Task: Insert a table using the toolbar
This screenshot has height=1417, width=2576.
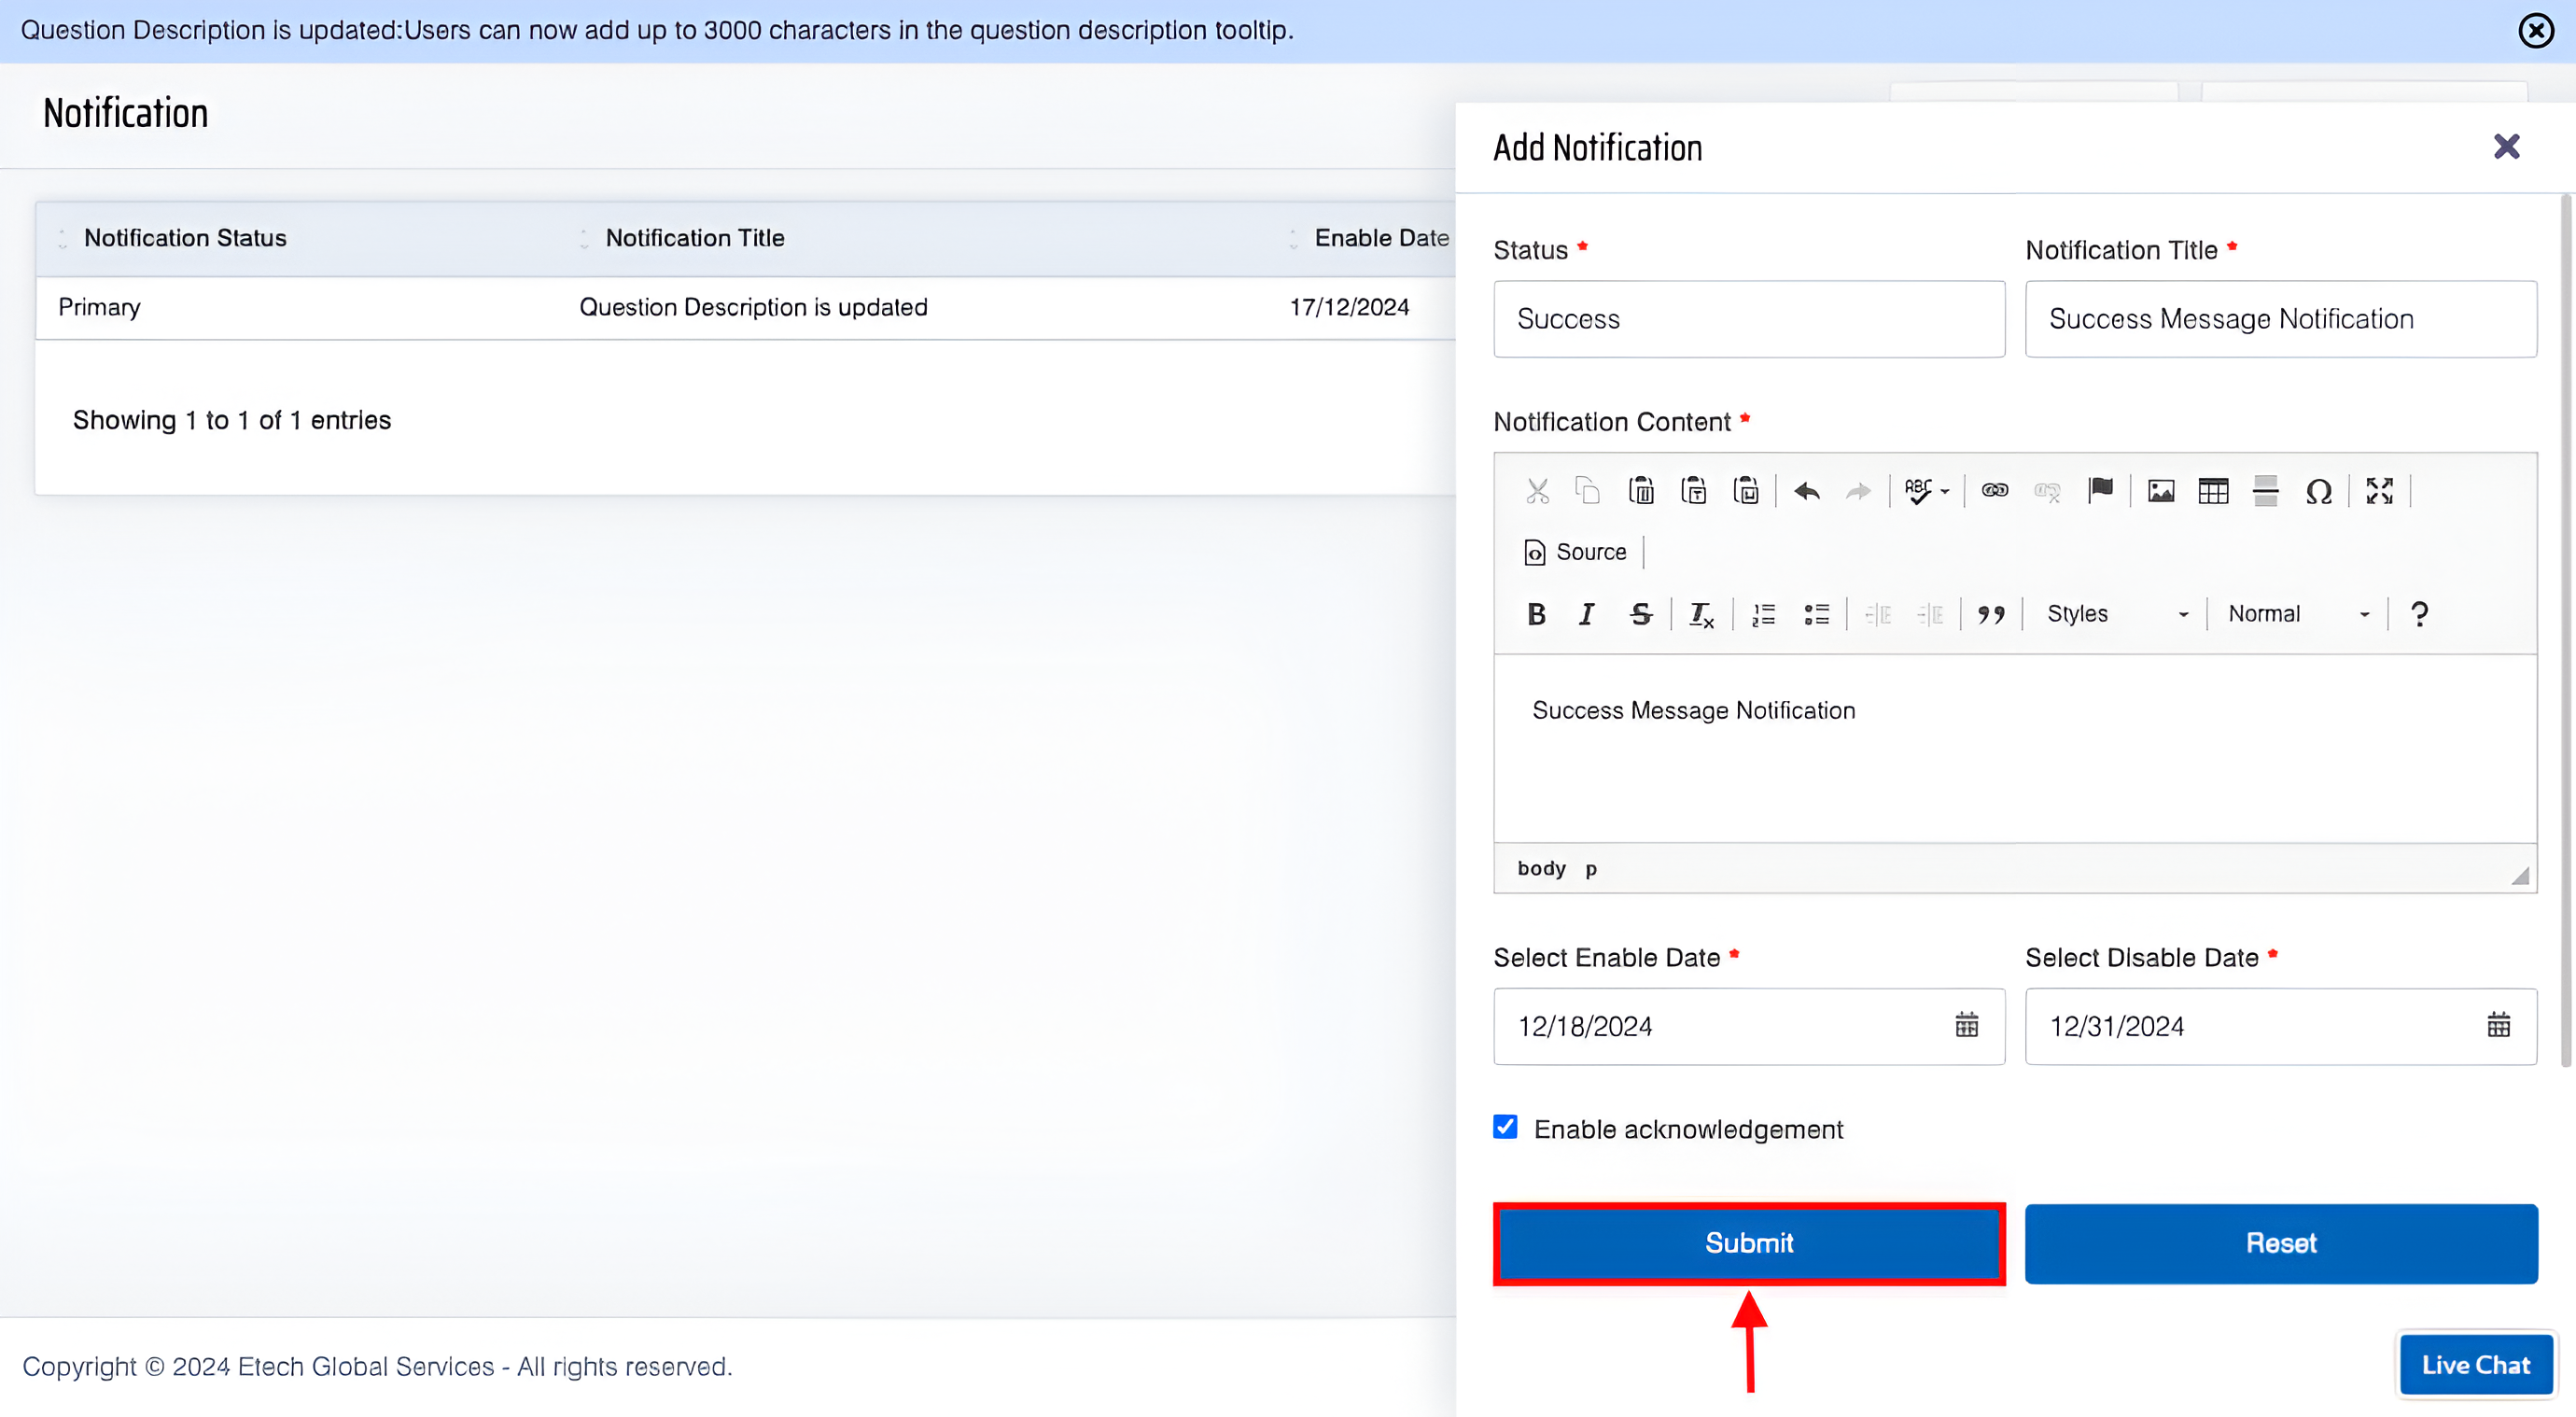Action: point(2213,491)
